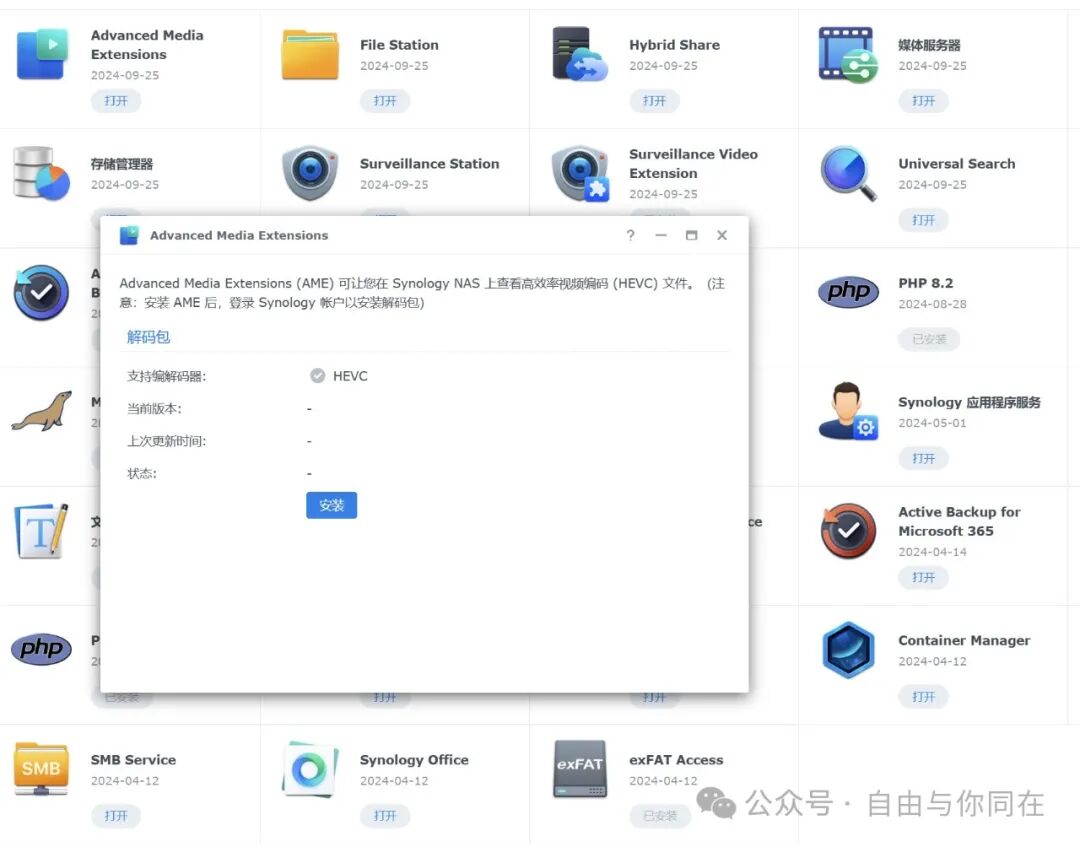Click the Surveillance Station package title
The height and width of the screenshot is (847, 1080).
pyautogui.click(x=429, y=164)
